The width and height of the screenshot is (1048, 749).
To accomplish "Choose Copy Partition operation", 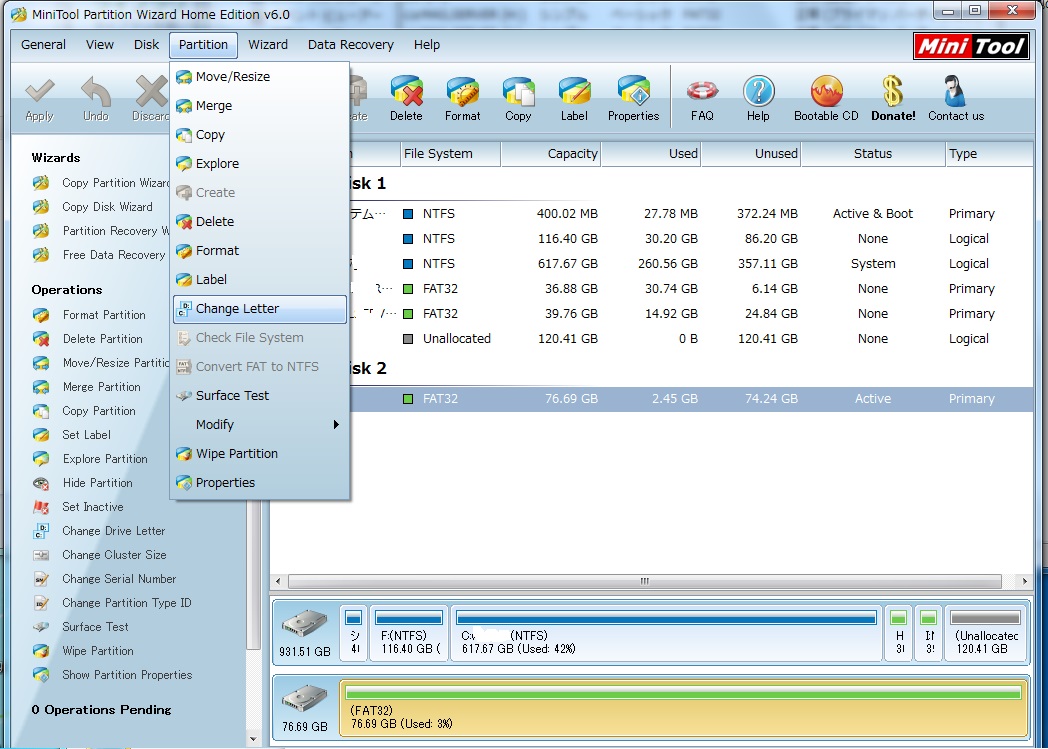I will [99, 411].
